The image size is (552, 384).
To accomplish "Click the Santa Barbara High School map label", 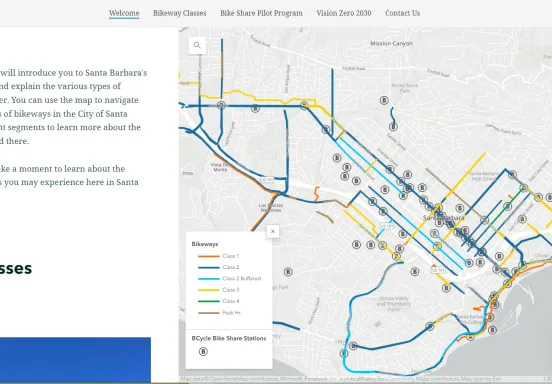I will [484, 176].
